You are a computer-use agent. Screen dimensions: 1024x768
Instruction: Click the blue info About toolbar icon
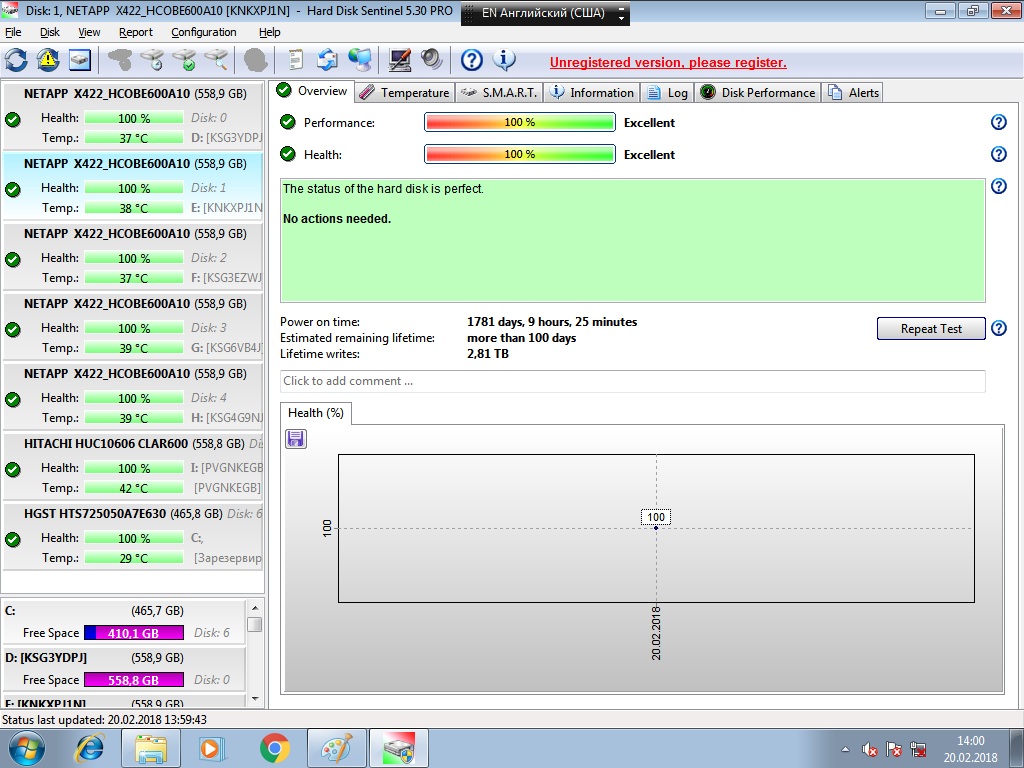click(x=504, y=60)
